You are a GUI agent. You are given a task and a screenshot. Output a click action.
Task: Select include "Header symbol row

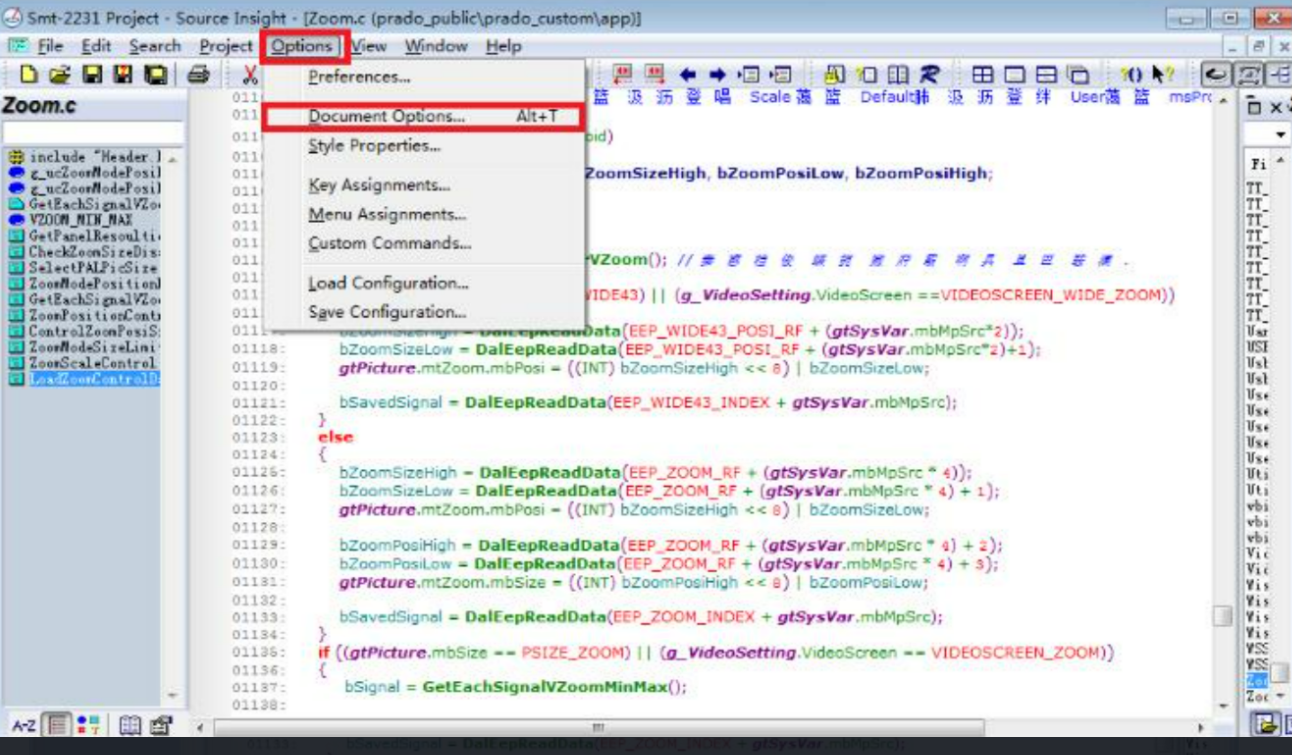pyautogui.click(x=84, y=157)
